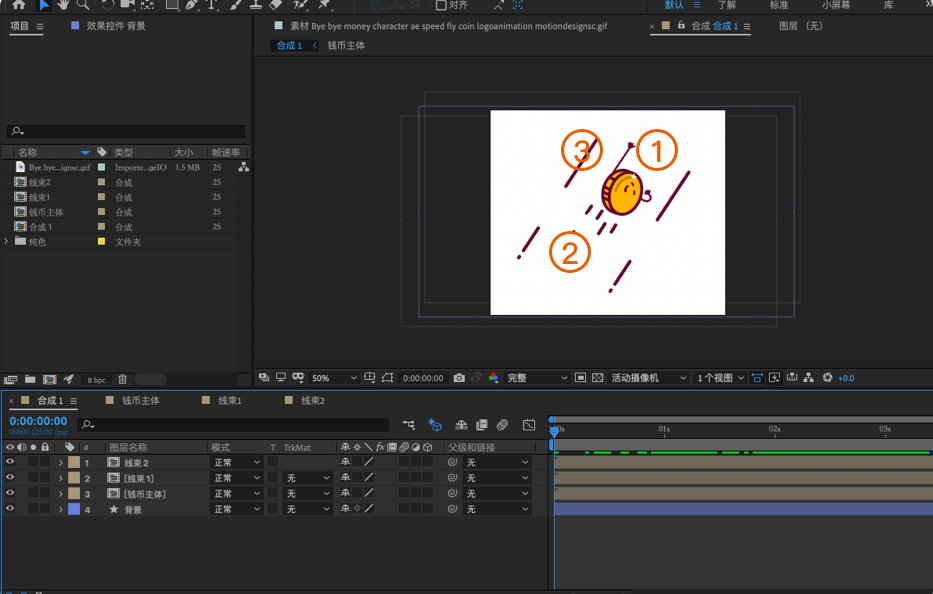Enable frame blending icon in timeline
933x594 pixels.
[482, 425]
